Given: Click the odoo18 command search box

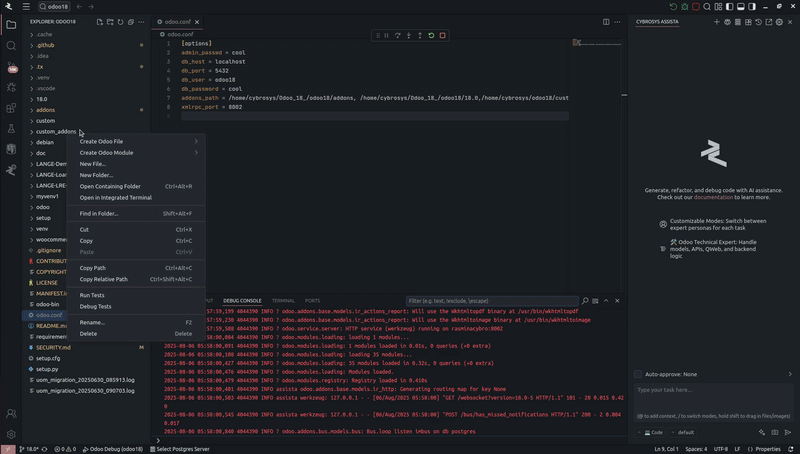Looking at the screenshot, I should pyautogui.click(x=54, y=7).
